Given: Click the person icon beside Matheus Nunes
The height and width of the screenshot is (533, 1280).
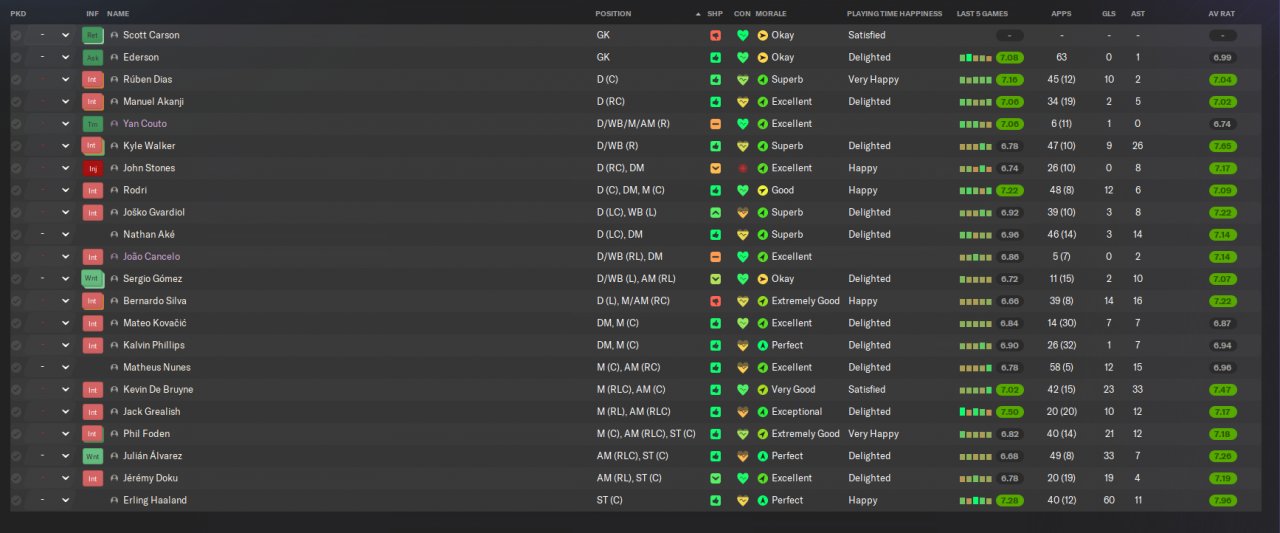Looking at the screenshot, I should click(x=114, y=367).
